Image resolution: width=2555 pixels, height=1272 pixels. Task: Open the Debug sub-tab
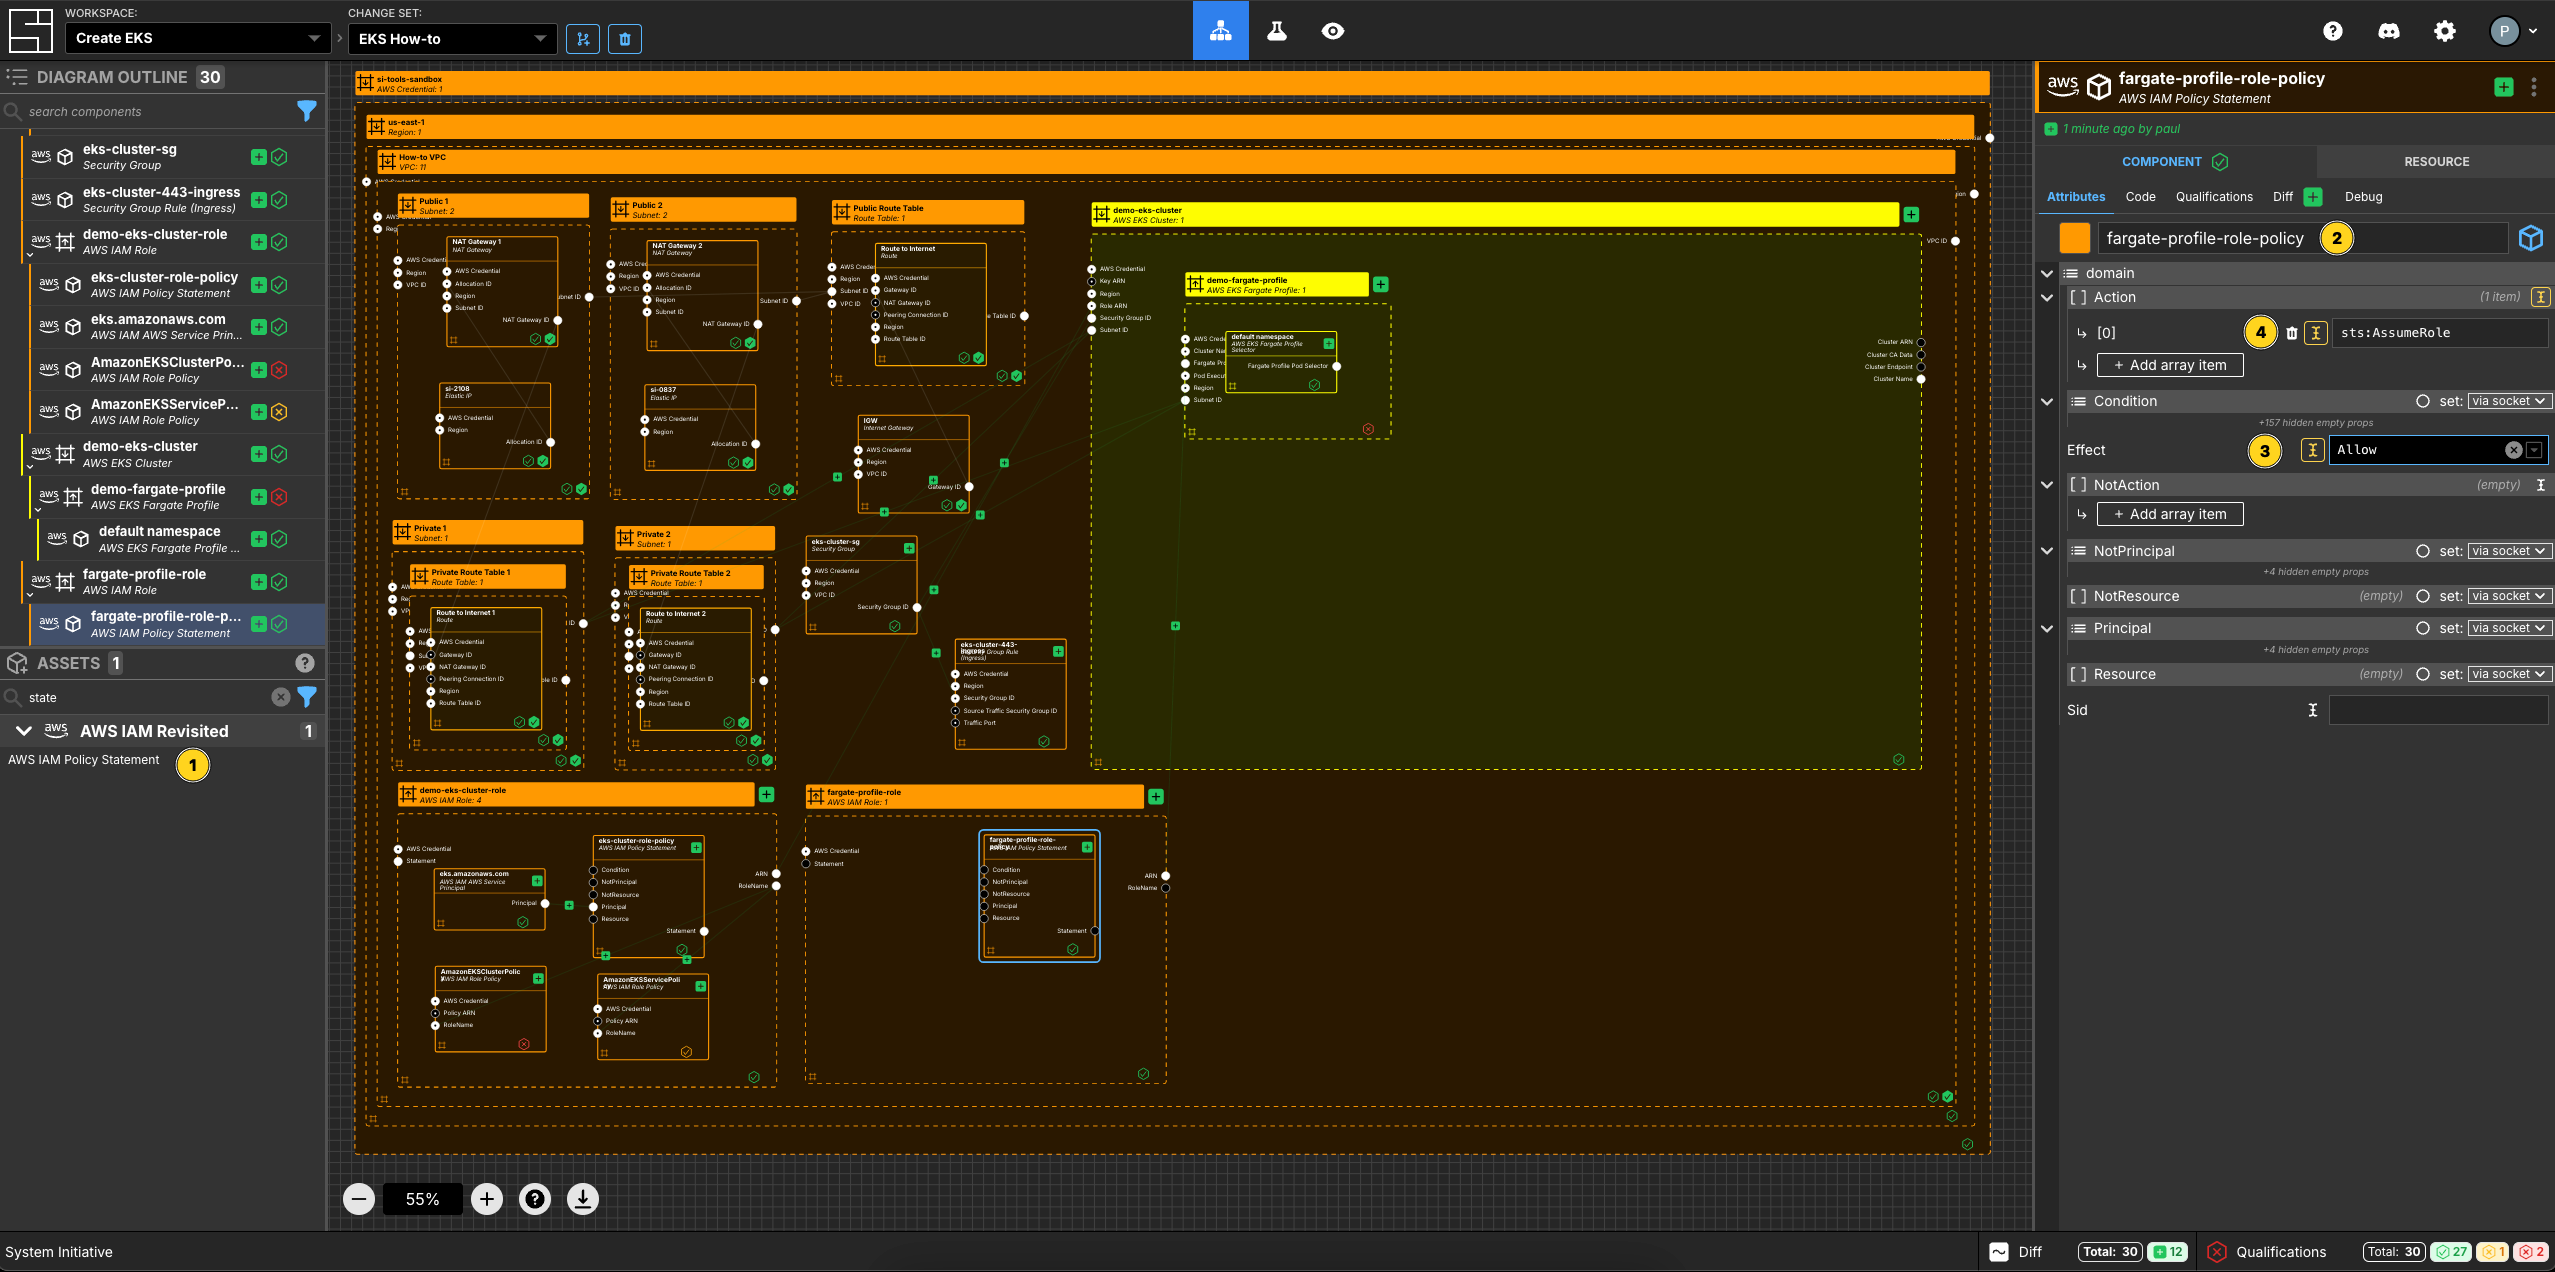2363,197
